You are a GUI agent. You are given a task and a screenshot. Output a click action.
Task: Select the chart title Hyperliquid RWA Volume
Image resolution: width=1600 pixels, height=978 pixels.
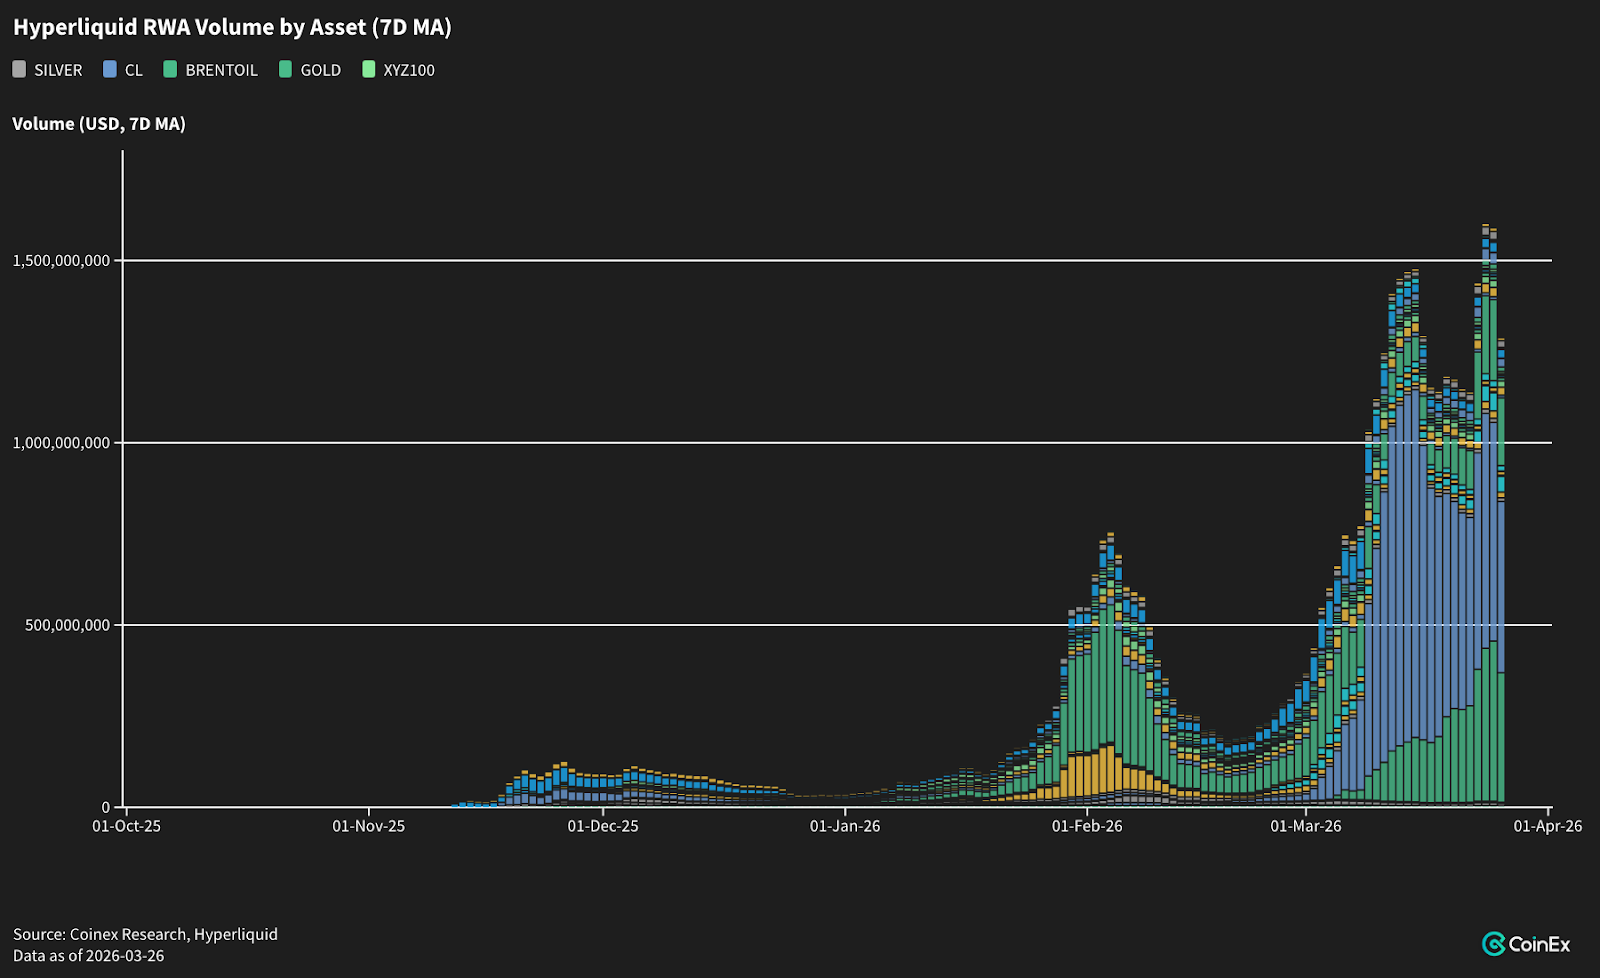(x=232, y=27)
